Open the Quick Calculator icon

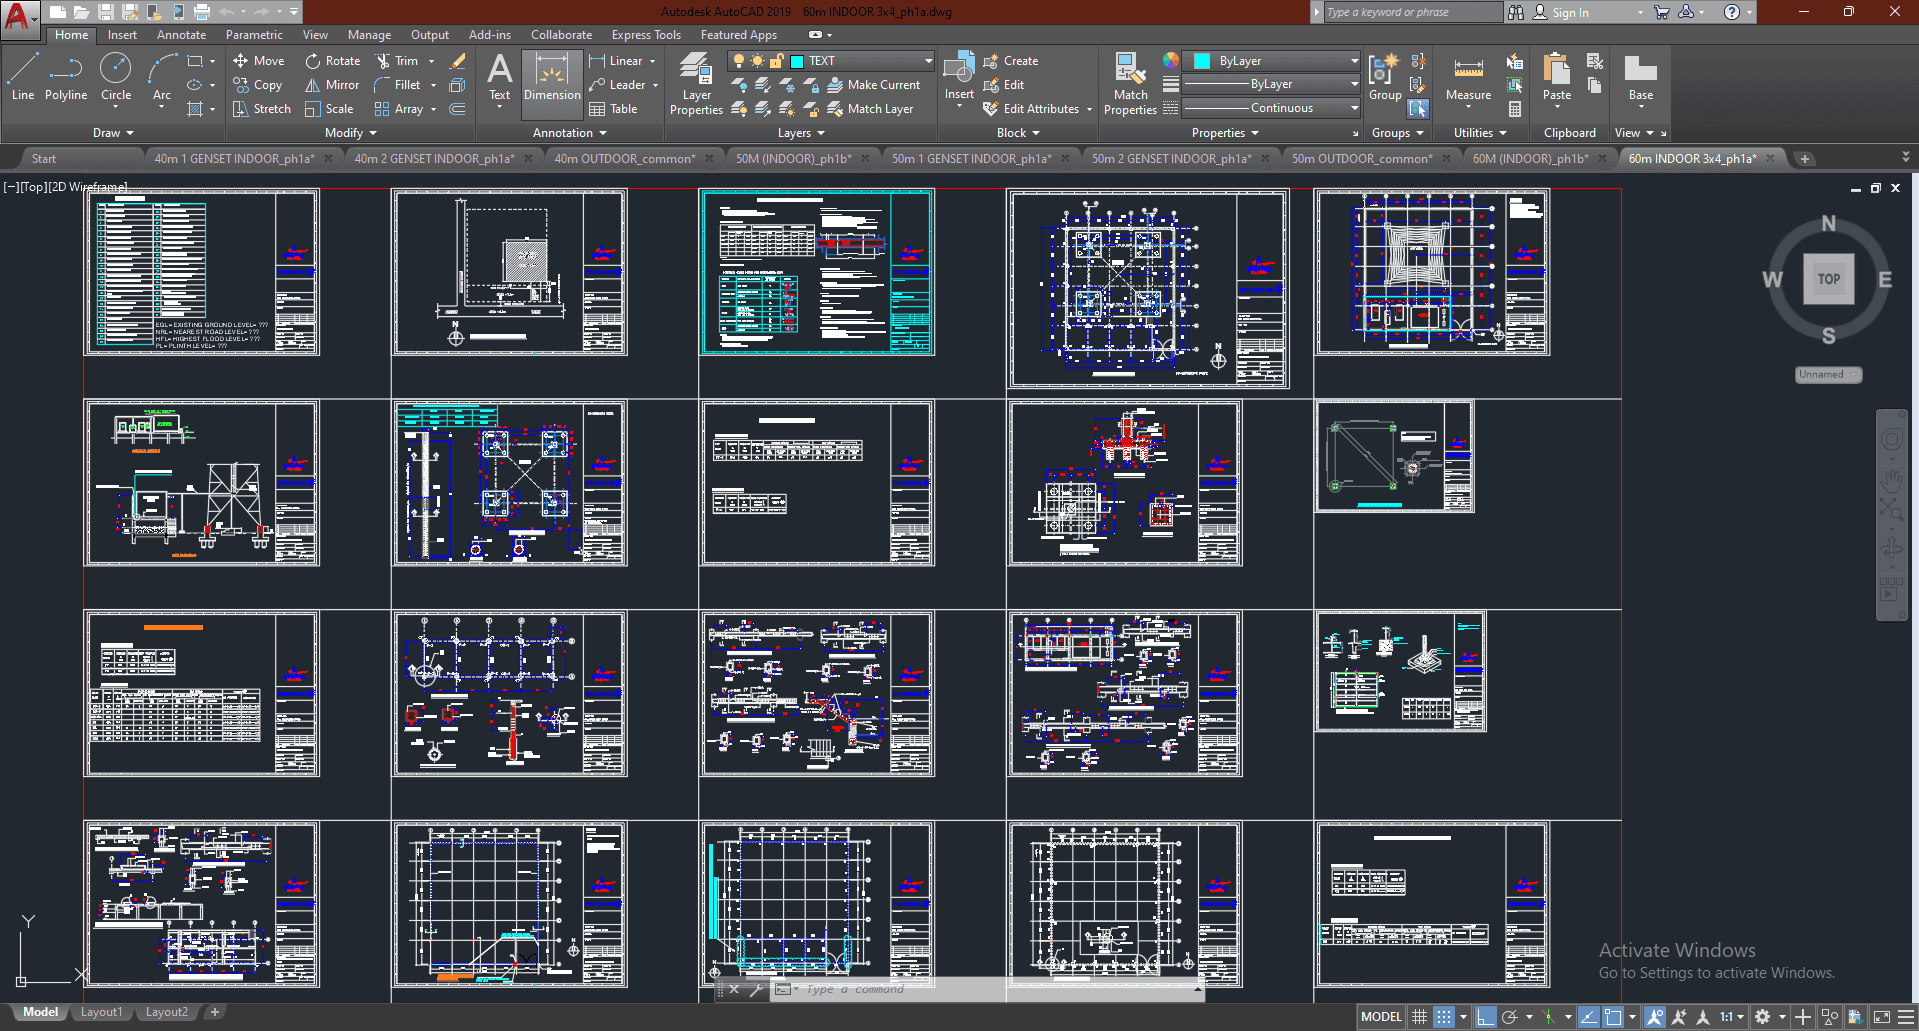(1515, 109)
